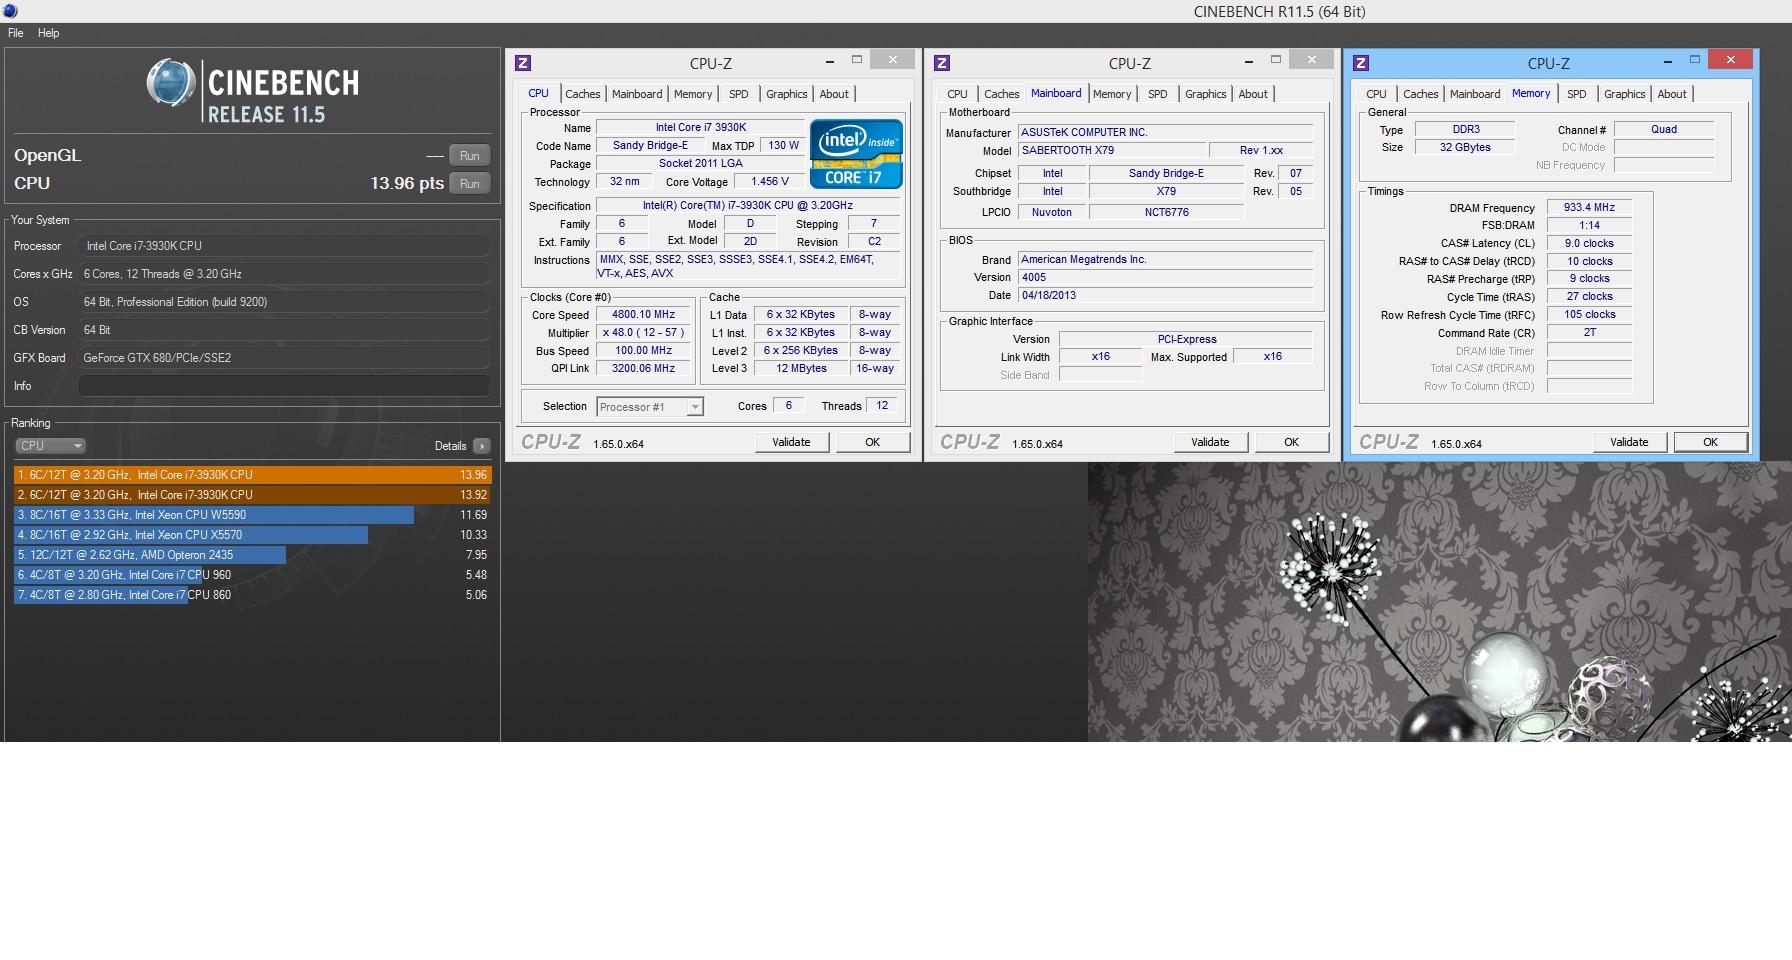The image size is (1792, 960).
Task: Select top ranking row scoring 13.96
Action: pos(253,475)
